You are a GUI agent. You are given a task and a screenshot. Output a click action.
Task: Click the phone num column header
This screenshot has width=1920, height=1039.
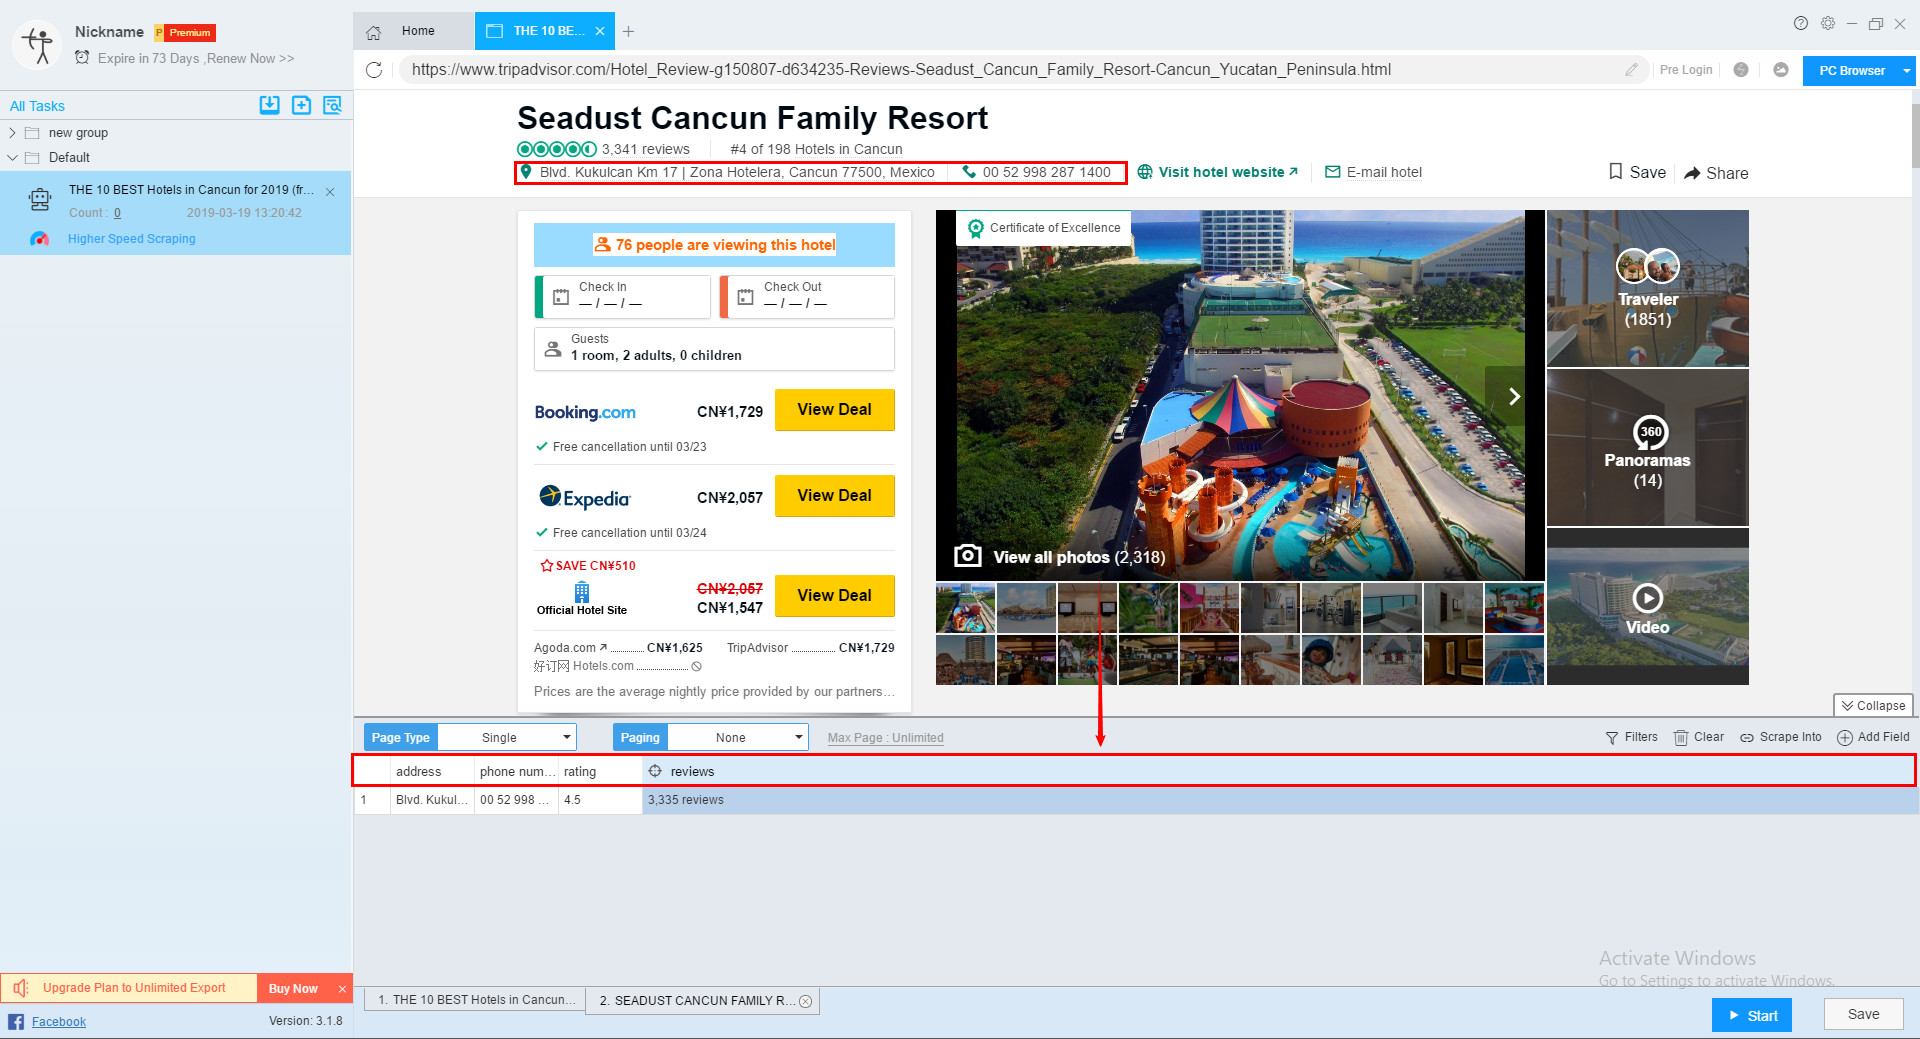click(x=516, y=771)
